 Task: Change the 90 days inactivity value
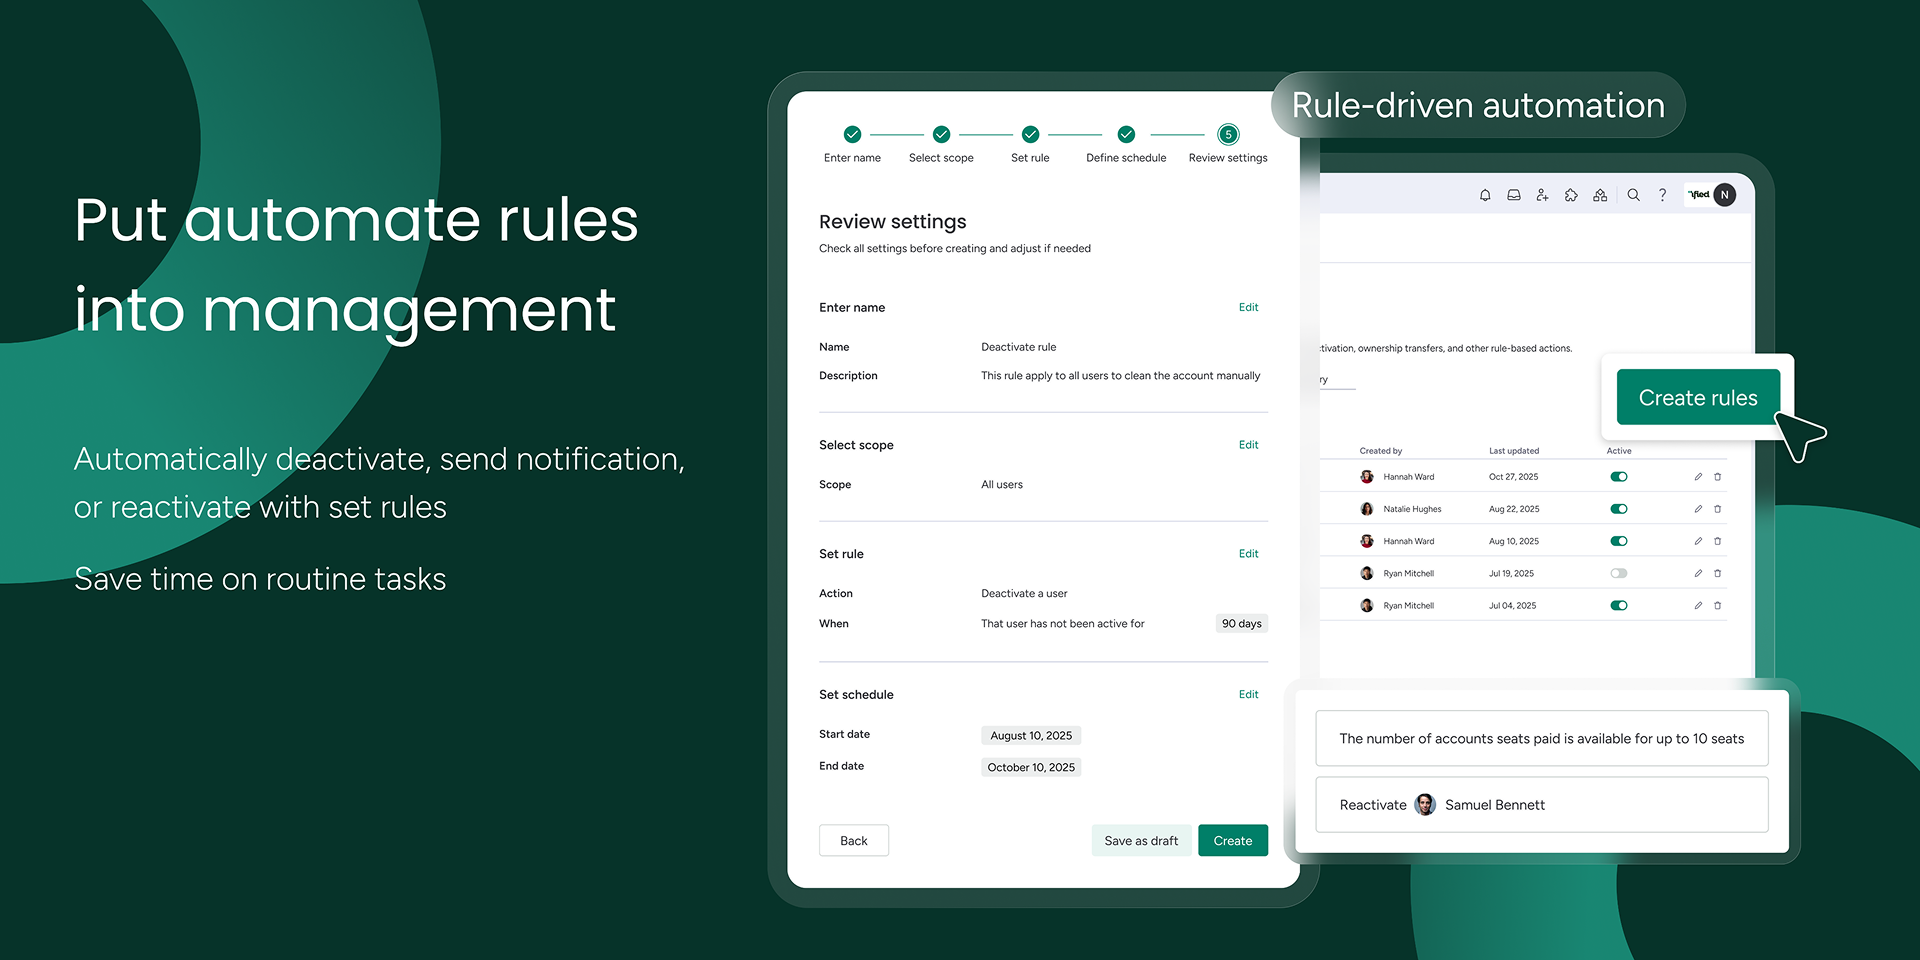(1241, 624)
